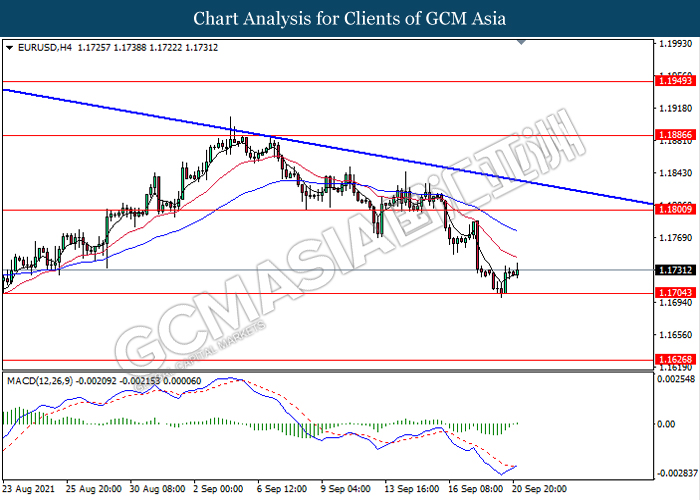Click the 1.19930 price scale value
Screen dimensions: 700x500
pyautogui.click(x=676, y=44)
